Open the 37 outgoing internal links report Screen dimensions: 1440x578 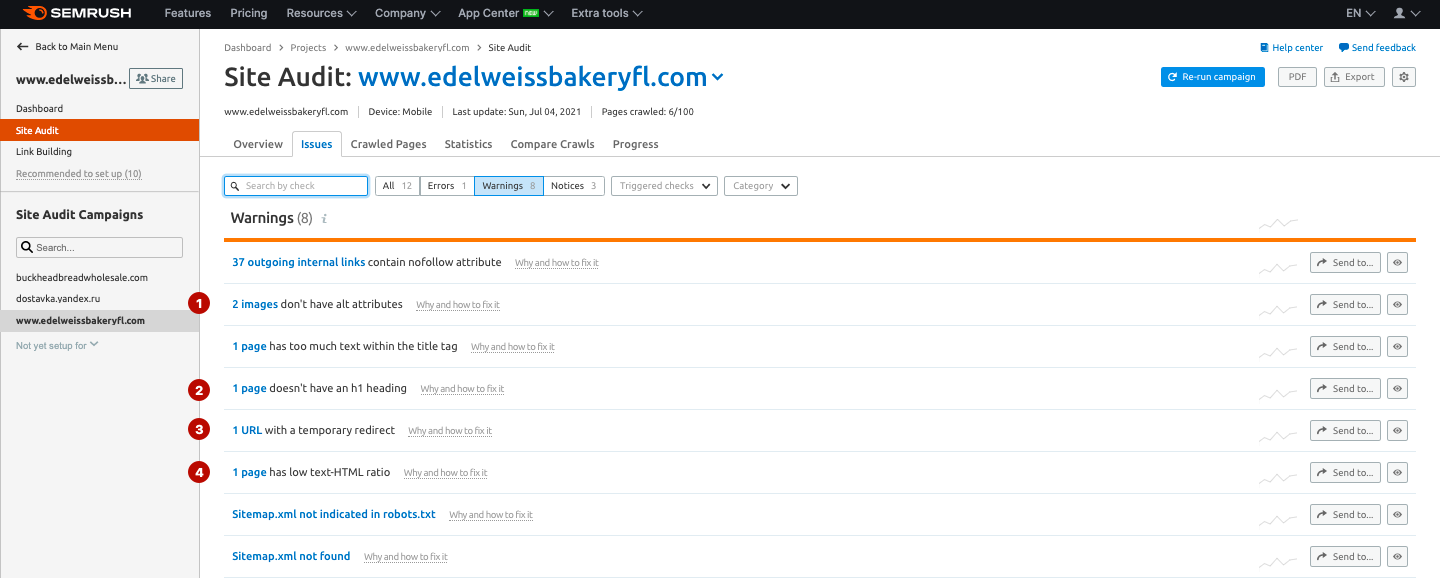pos(298,262)
